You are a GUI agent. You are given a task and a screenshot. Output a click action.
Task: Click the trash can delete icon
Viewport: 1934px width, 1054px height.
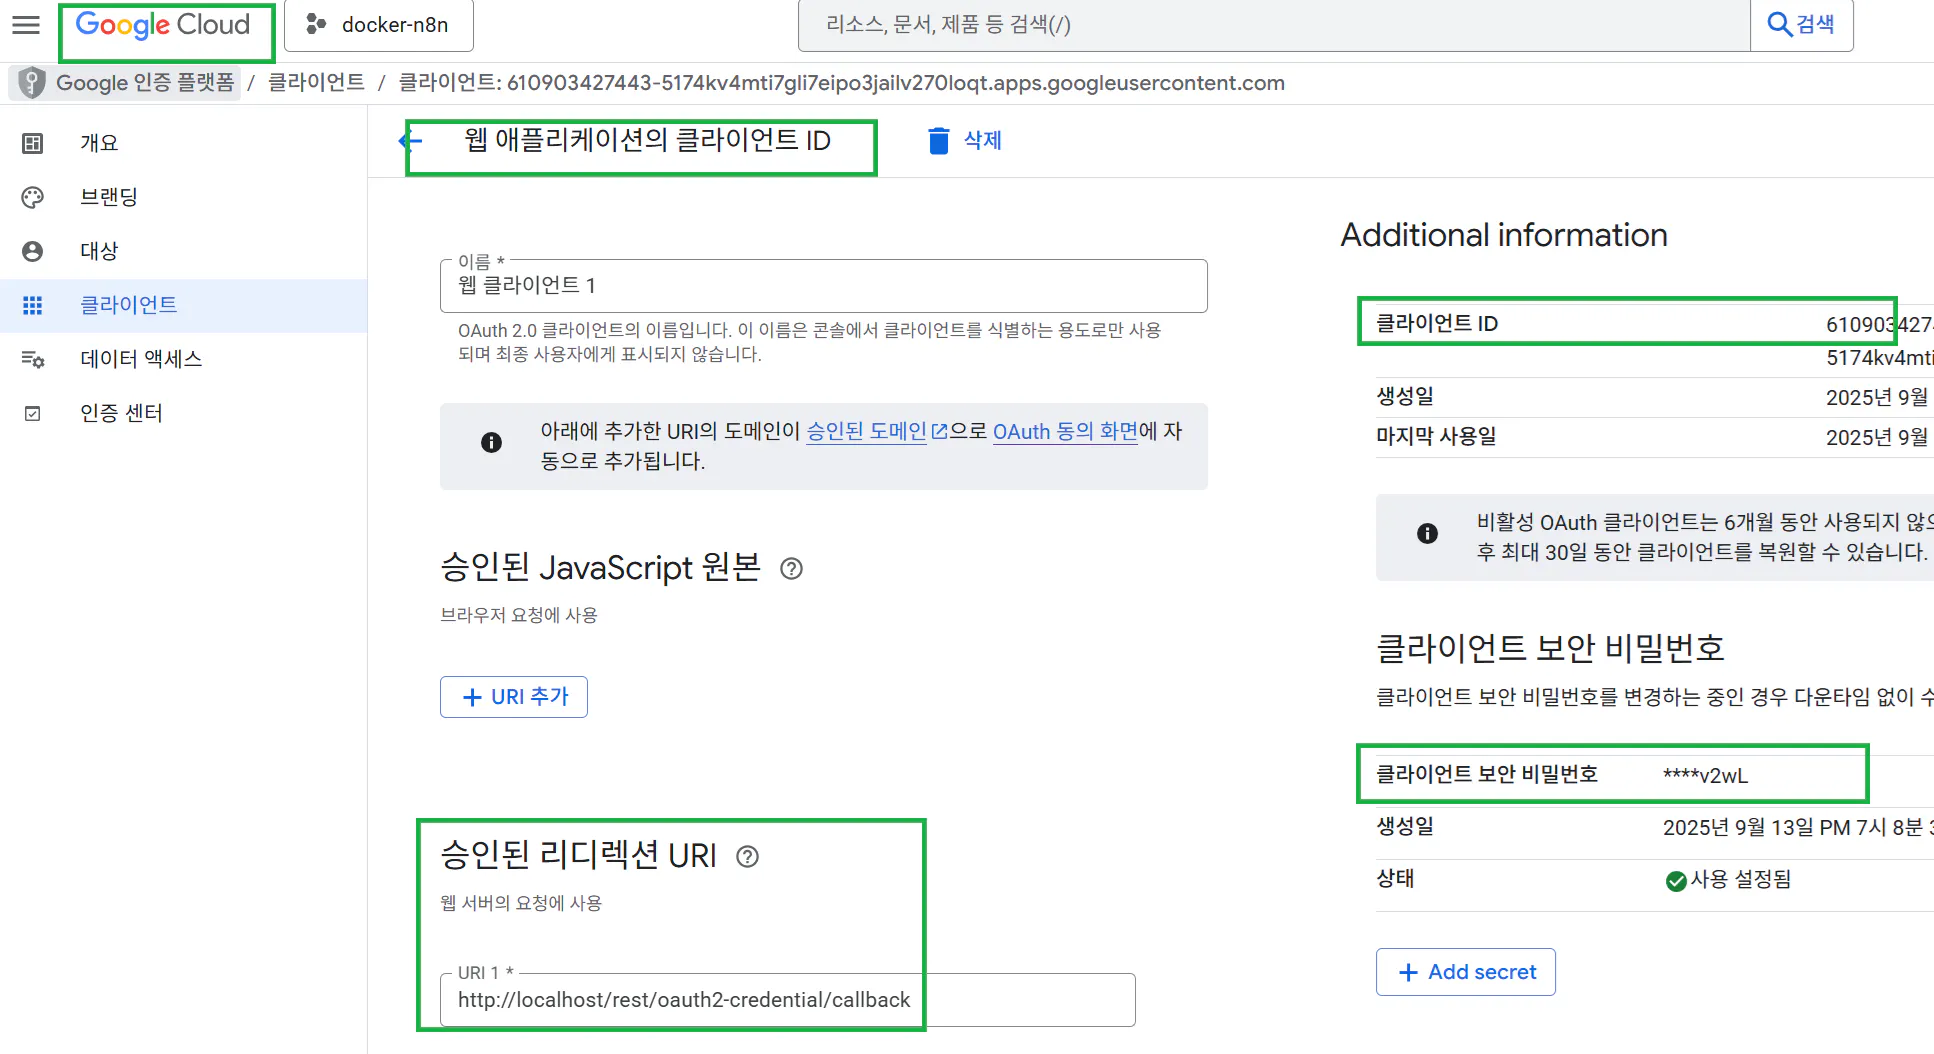938,141
